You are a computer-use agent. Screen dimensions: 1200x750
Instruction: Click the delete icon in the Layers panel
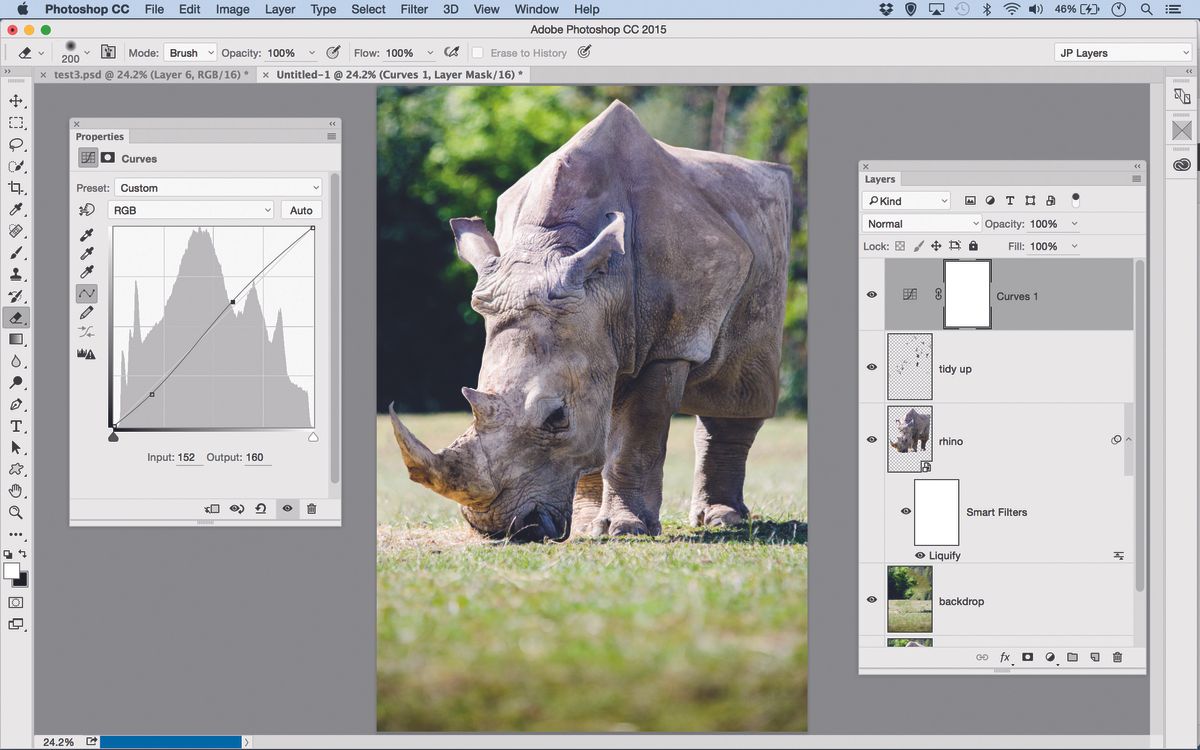(1117, 657)
